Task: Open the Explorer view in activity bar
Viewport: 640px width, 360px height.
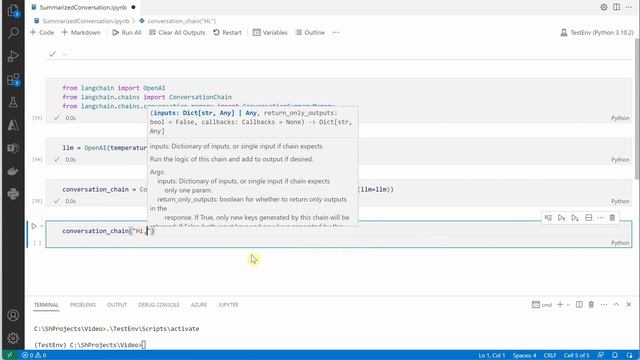Action: click(13, 10)
